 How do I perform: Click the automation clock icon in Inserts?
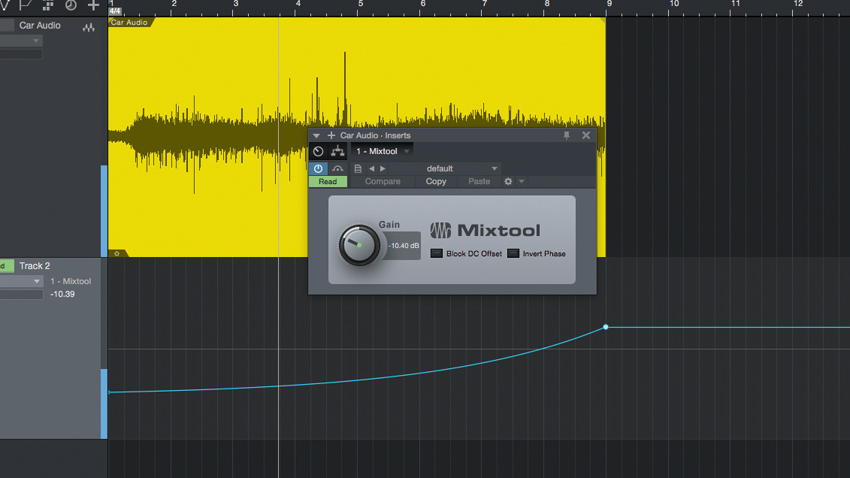[x=318, y=151]
